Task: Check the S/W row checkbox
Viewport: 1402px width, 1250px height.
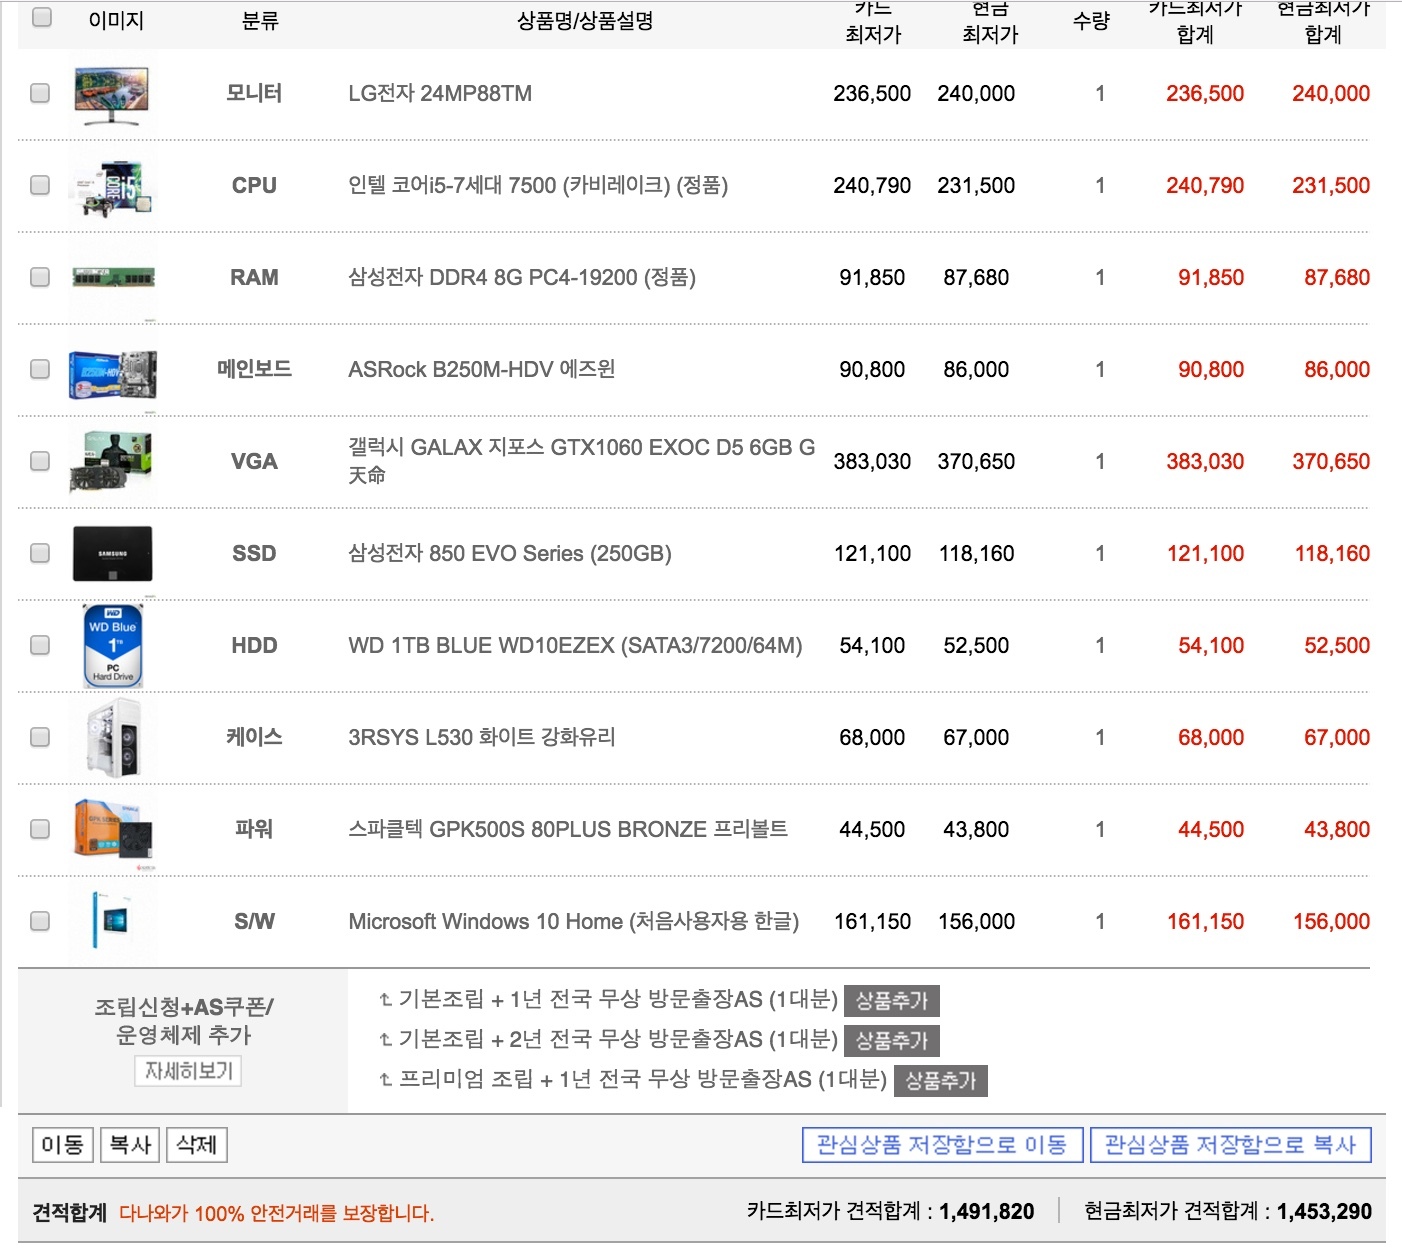Action: (x=40, y=921)
